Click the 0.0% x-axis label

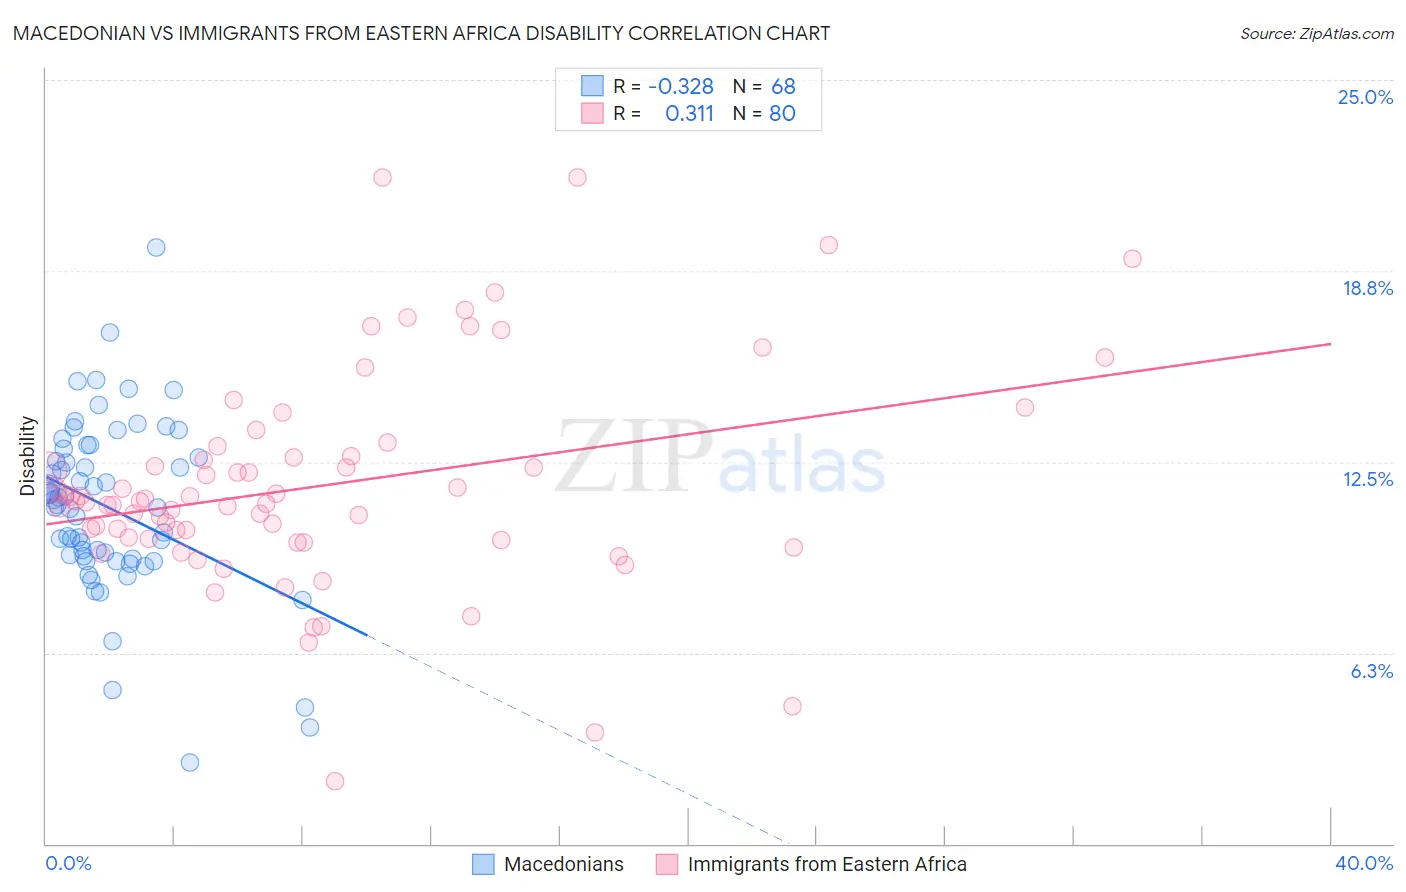tap(68, 863)
